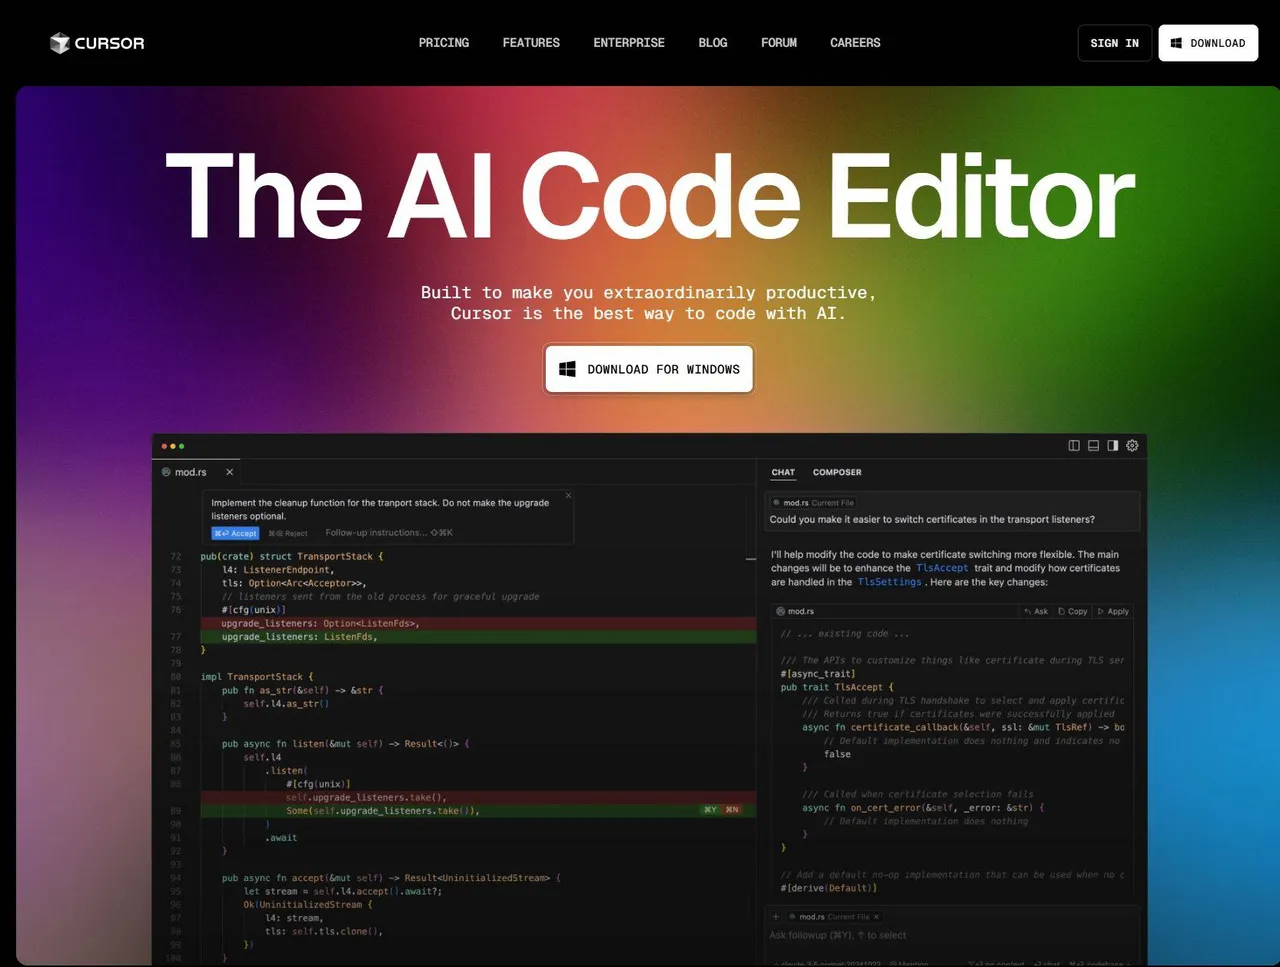Click the green macOS maximize dot
This screenshot has height=967, width=1280.
pos(181,446)
